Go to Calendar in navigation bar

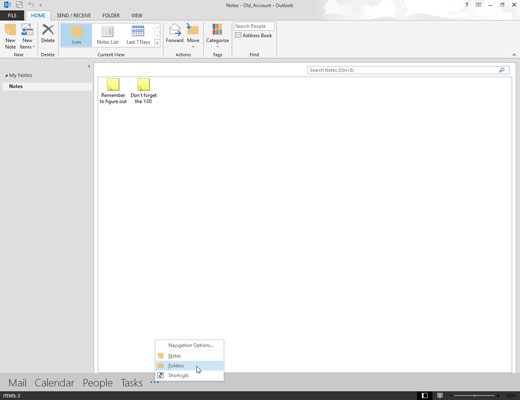54,383
